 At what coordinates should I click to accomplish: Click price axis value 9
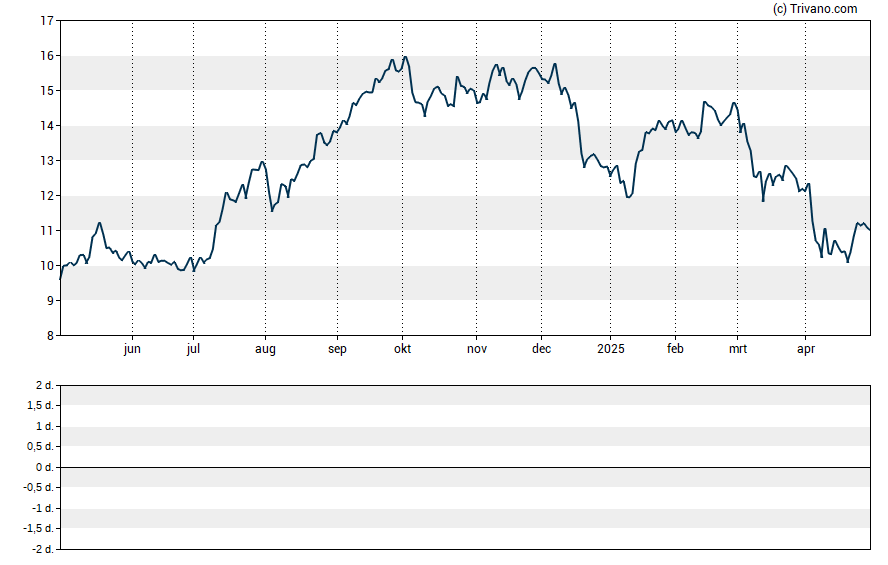point(50,301)
